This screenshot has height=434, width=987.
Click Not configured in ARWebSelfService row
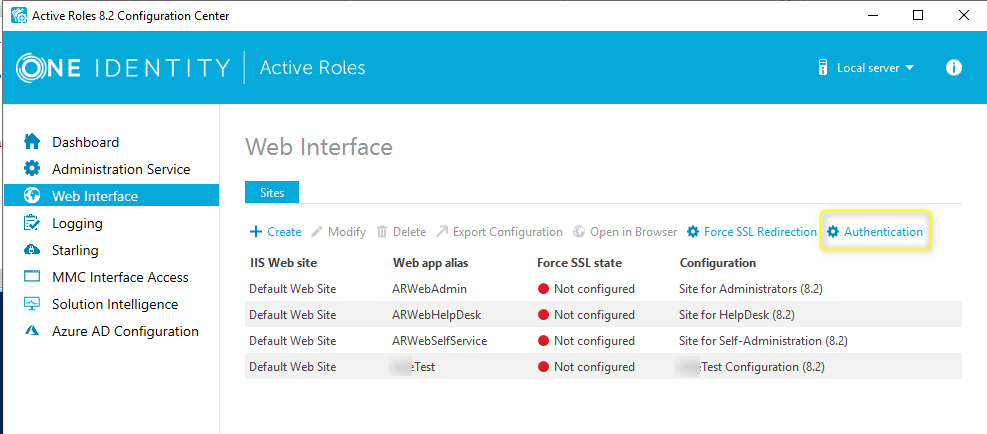pos(594,341)
